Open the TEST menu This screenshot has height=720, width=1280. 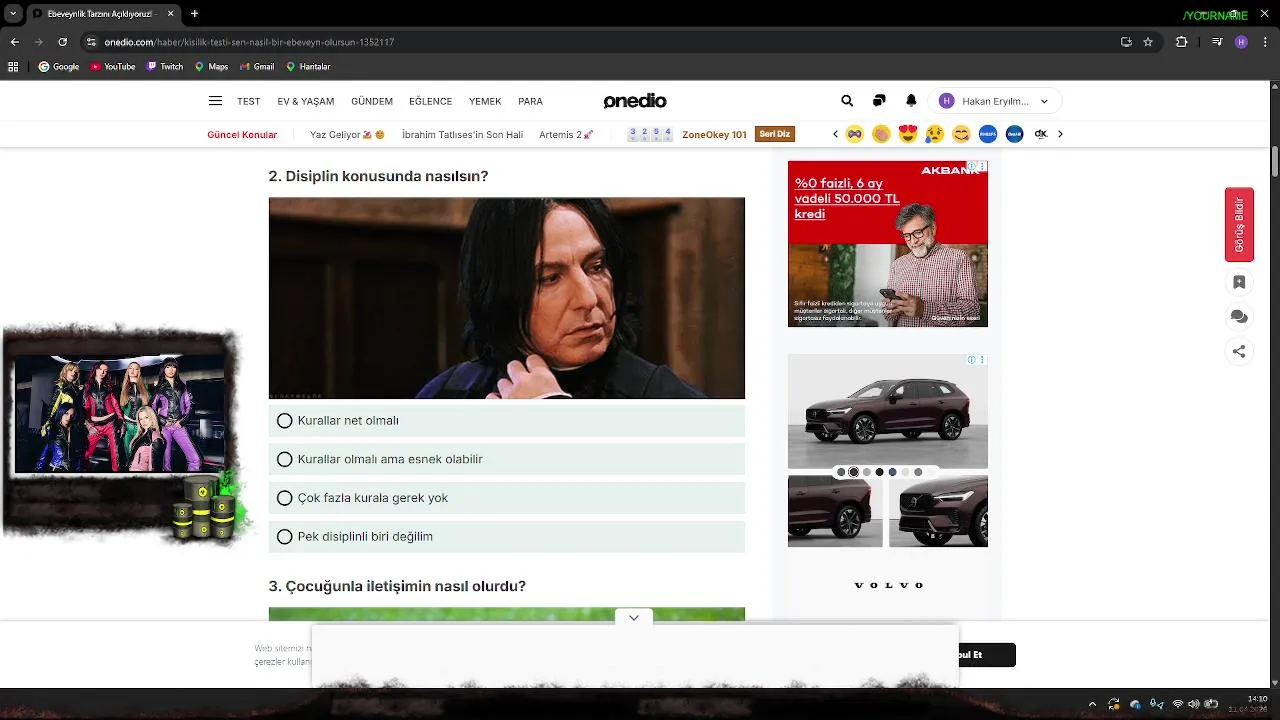[249, 101]
